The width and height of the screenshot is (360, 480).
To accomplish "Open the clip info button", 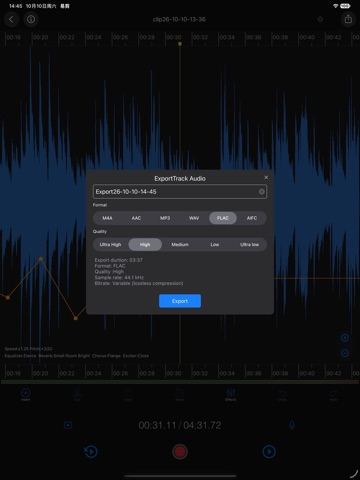I will (31, 19).
